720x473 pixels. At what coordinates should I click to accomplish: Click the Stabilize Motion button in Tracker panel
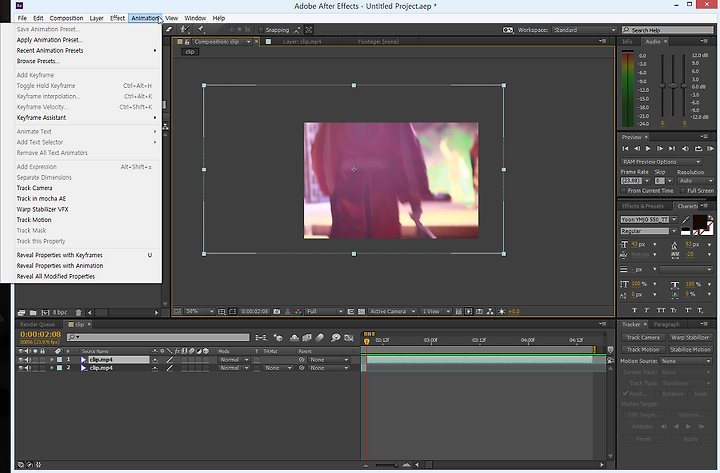click(x=690, y=349)
